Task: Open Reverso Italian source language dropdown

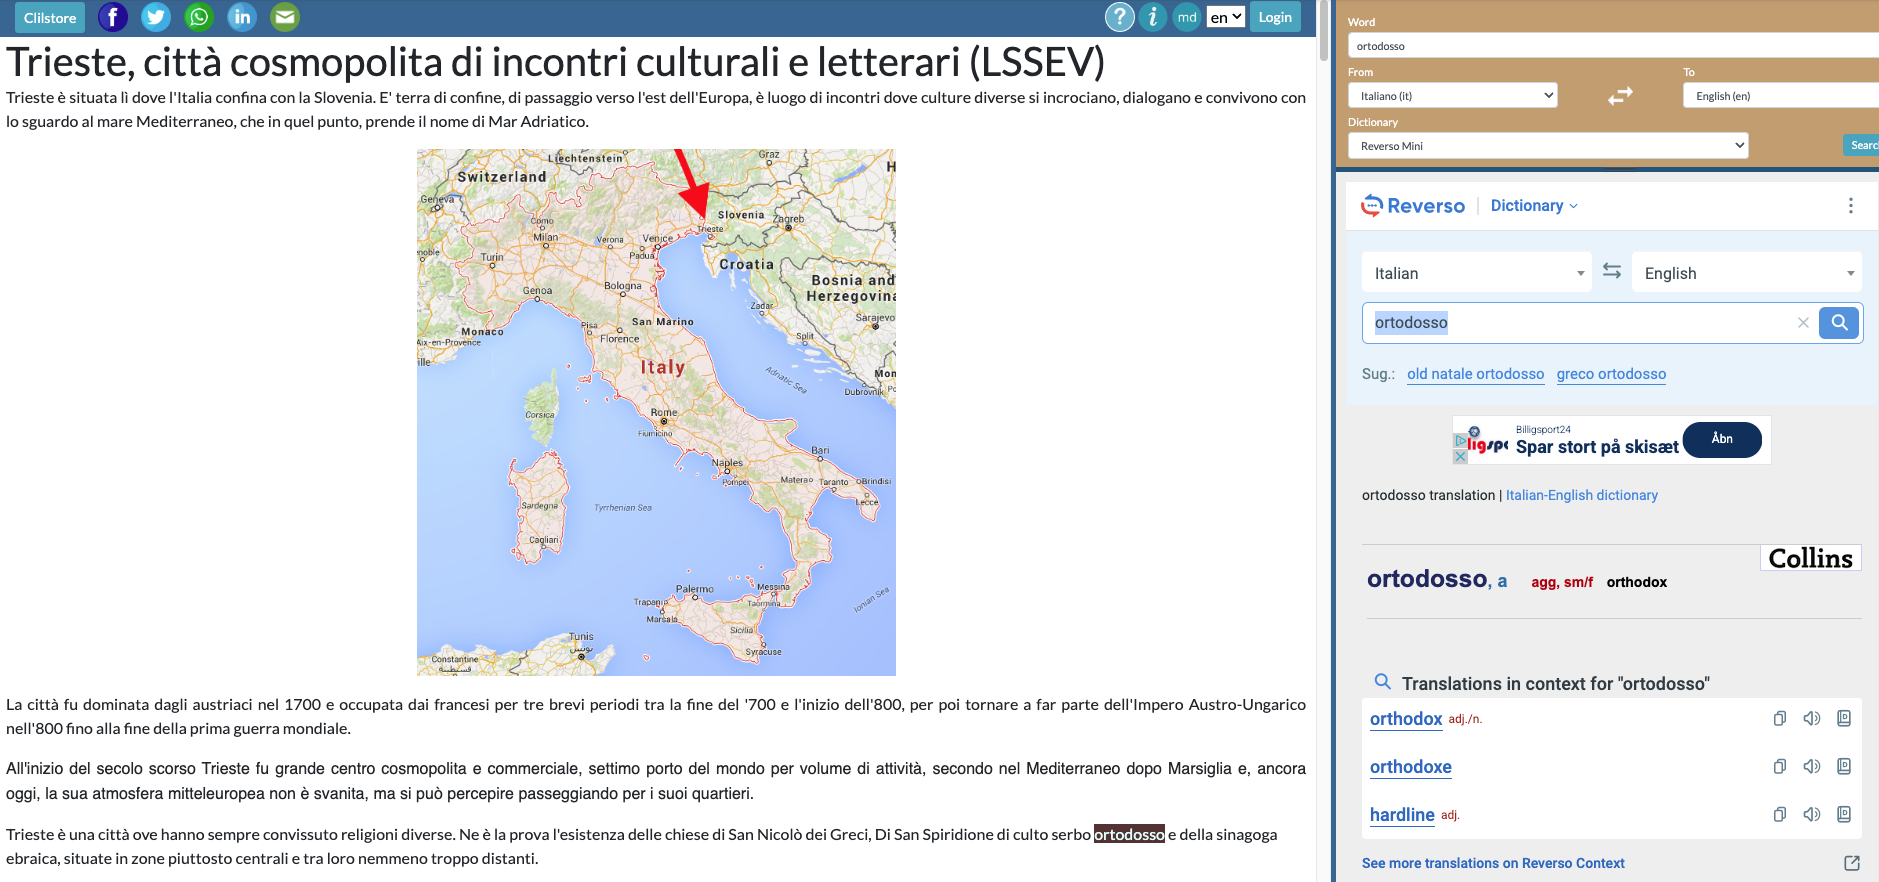Action: click(1476, 273)
